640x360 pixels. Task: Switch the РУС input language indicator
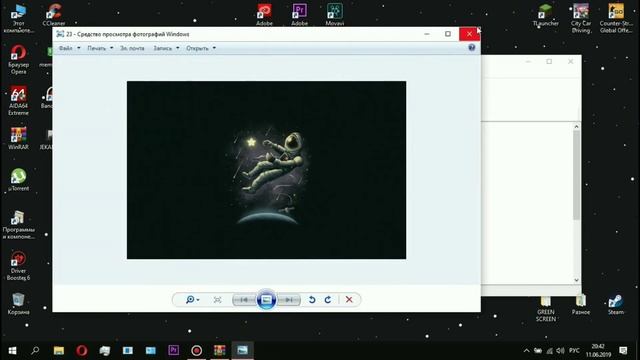(574, 351)
